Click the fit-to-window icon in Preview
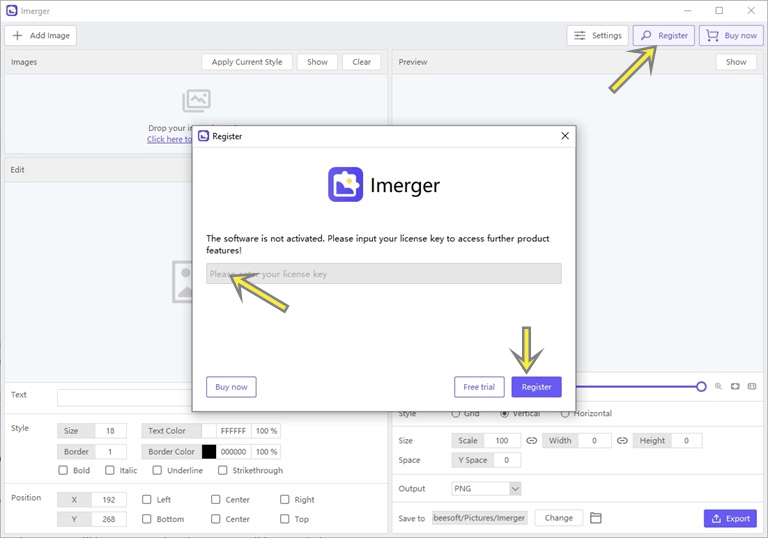This screenshot has height=538, width=768. [x=735, y=386]
